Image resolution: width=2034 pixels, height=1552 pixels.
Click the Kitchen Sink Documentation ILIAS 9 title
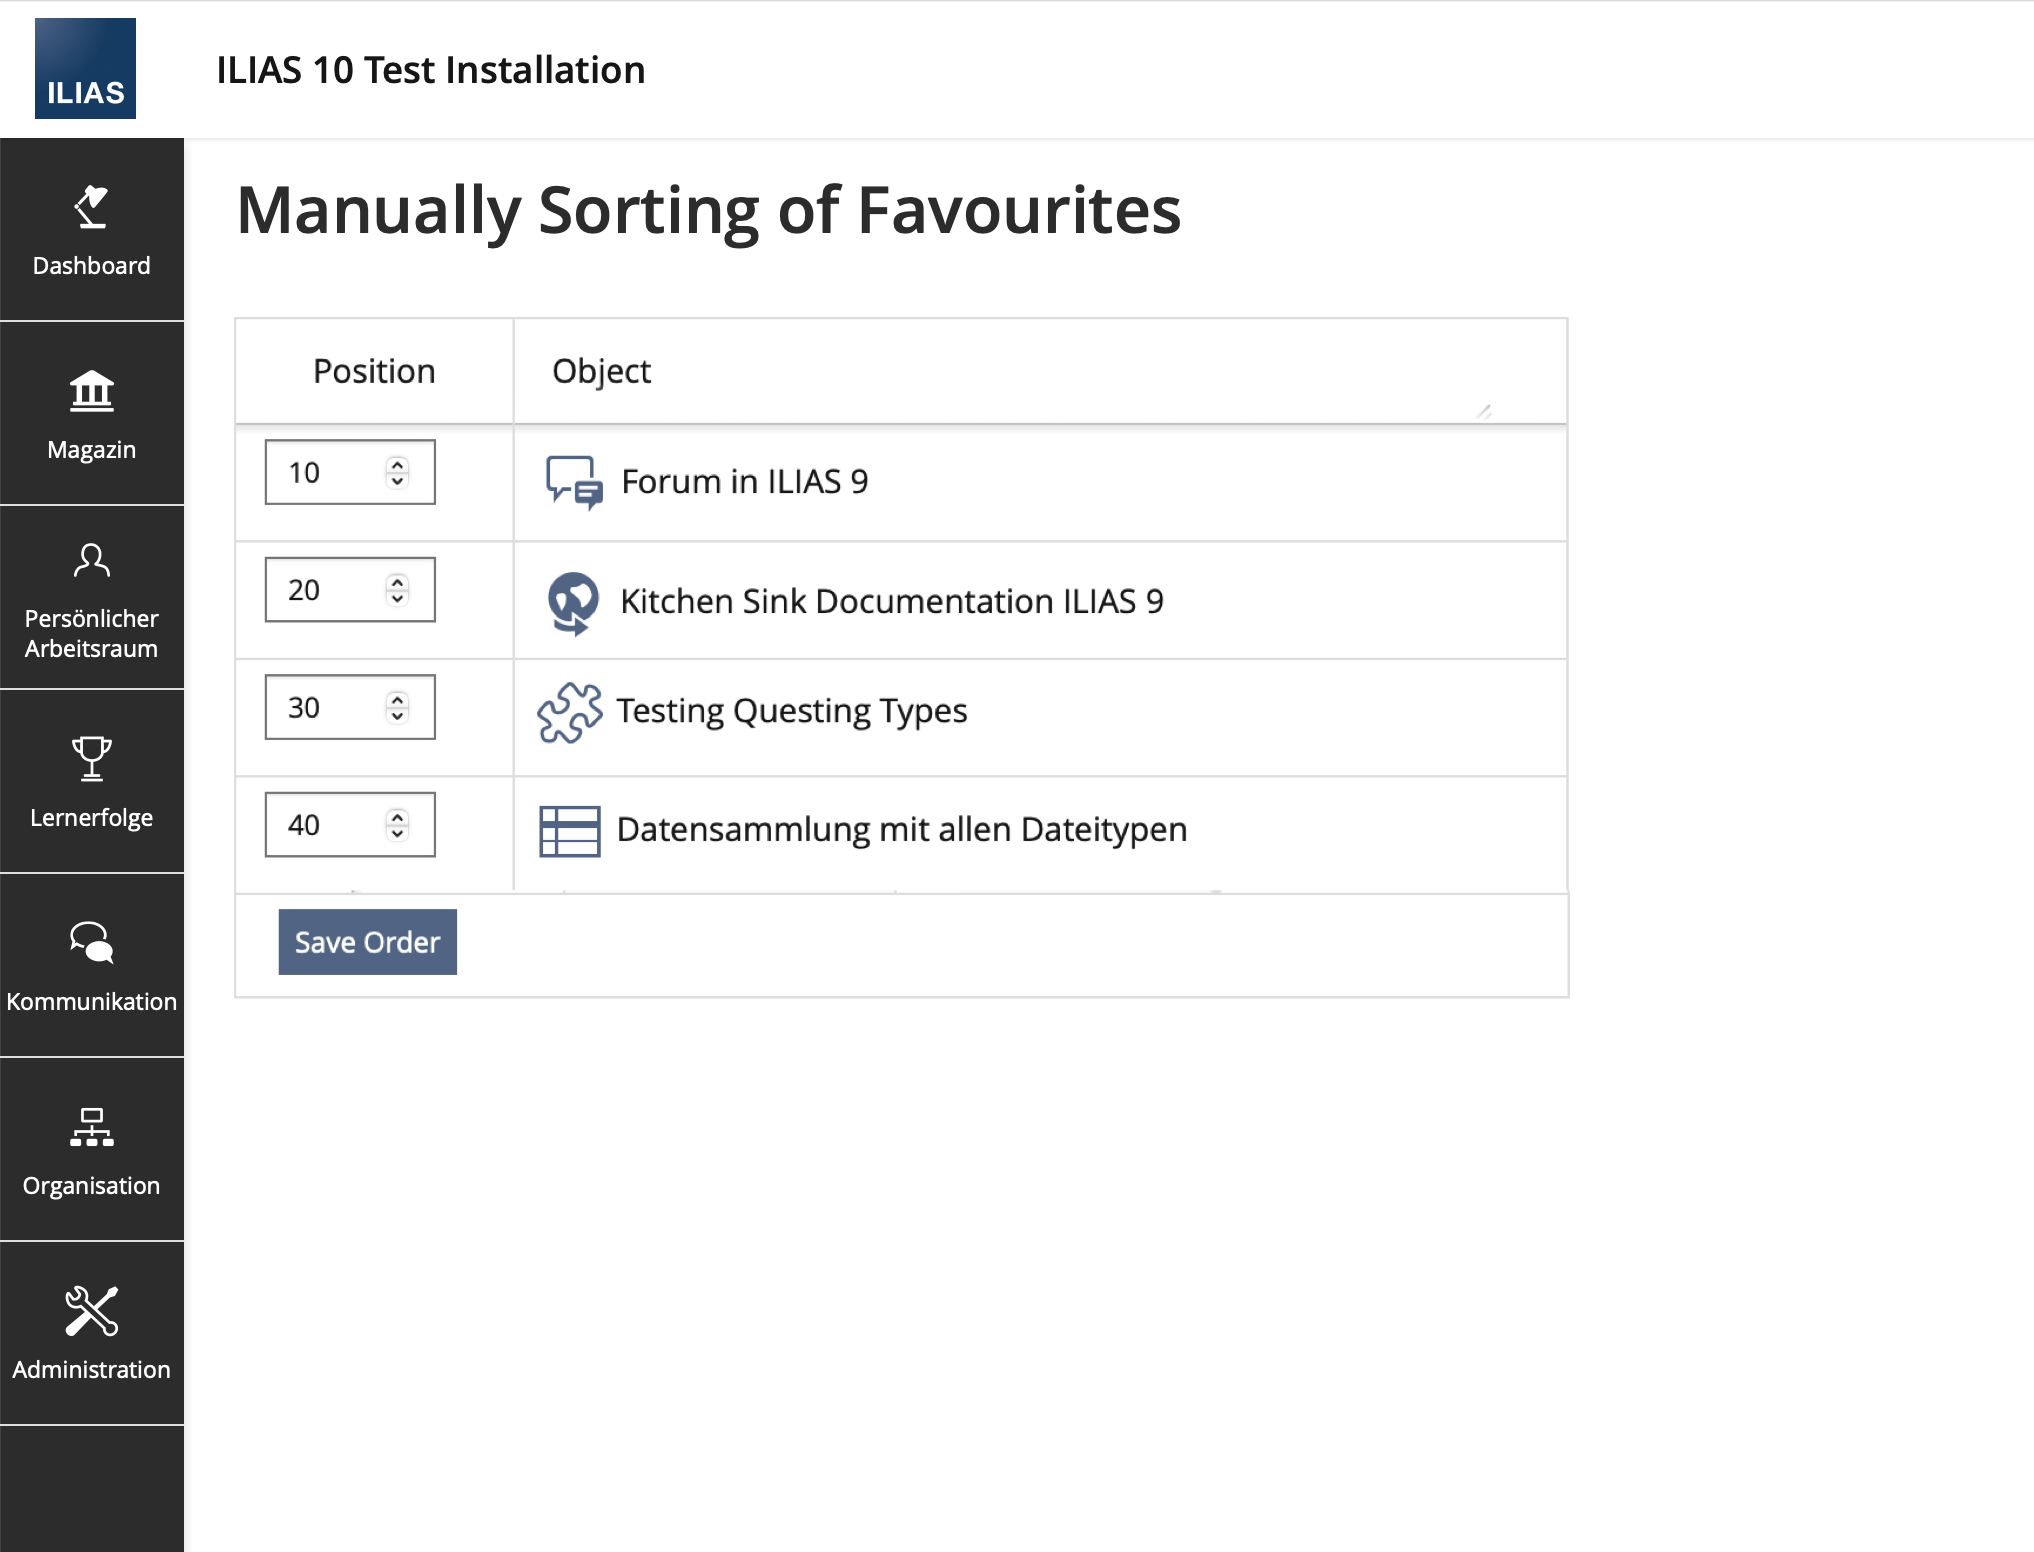[x=891, y=602]
